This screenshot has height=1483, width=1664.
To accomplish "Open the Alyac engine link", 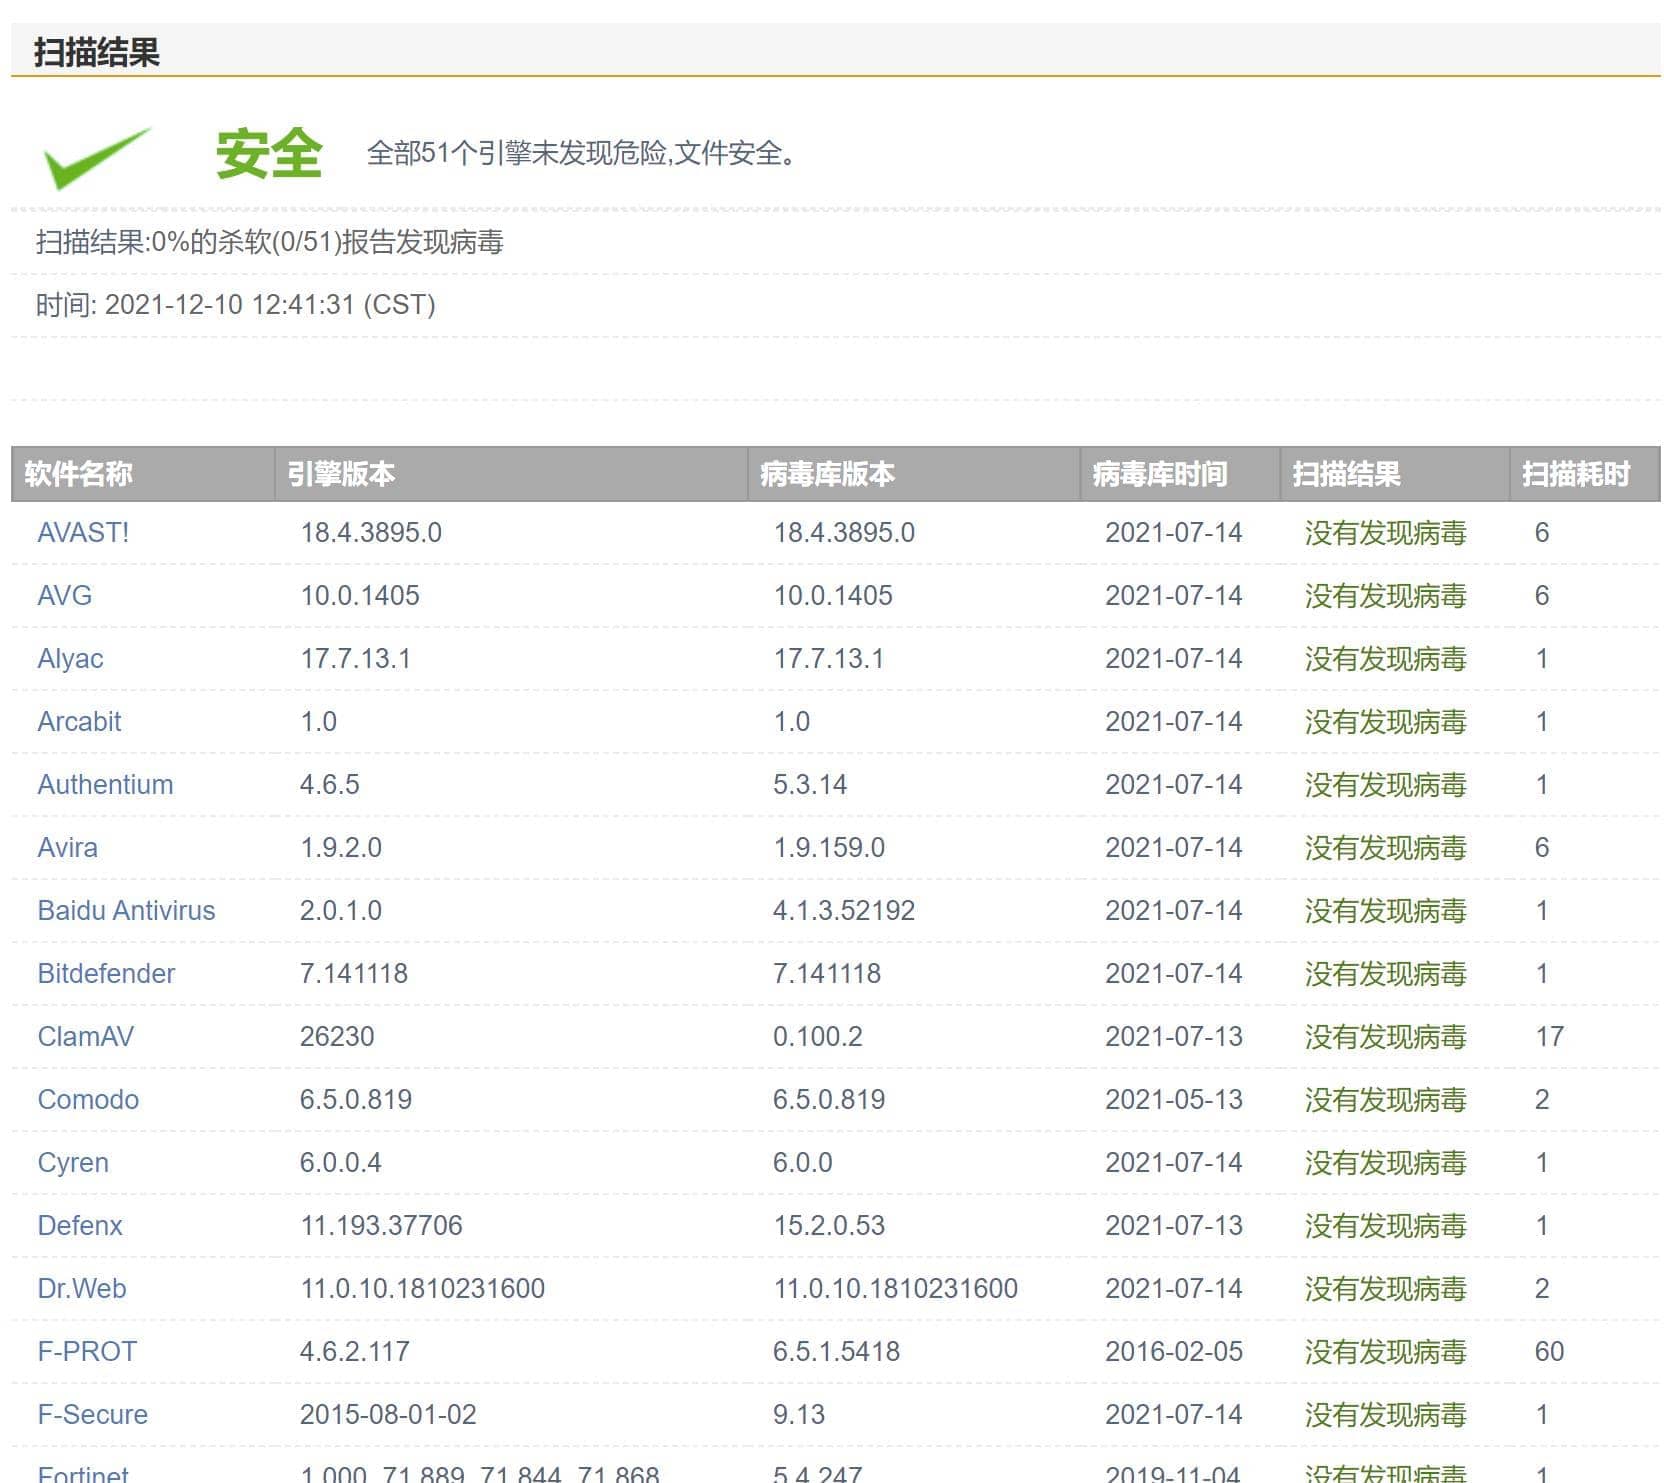I will pos(70,658).
